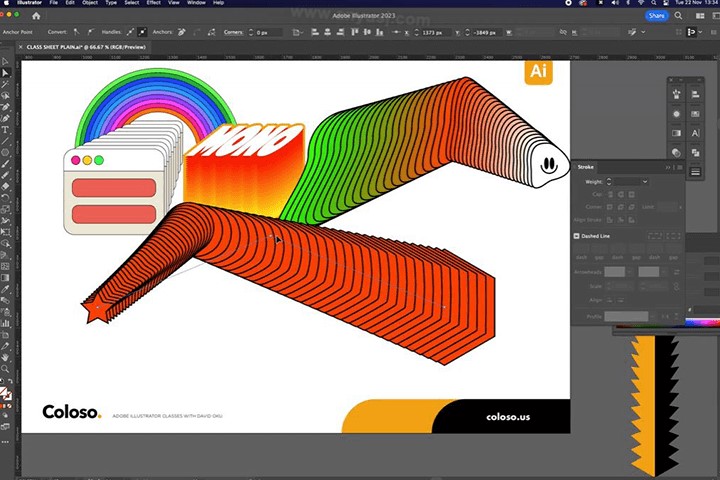Open the Window menu
This screenshot has height=480, width=720.
tap(196, 3)
